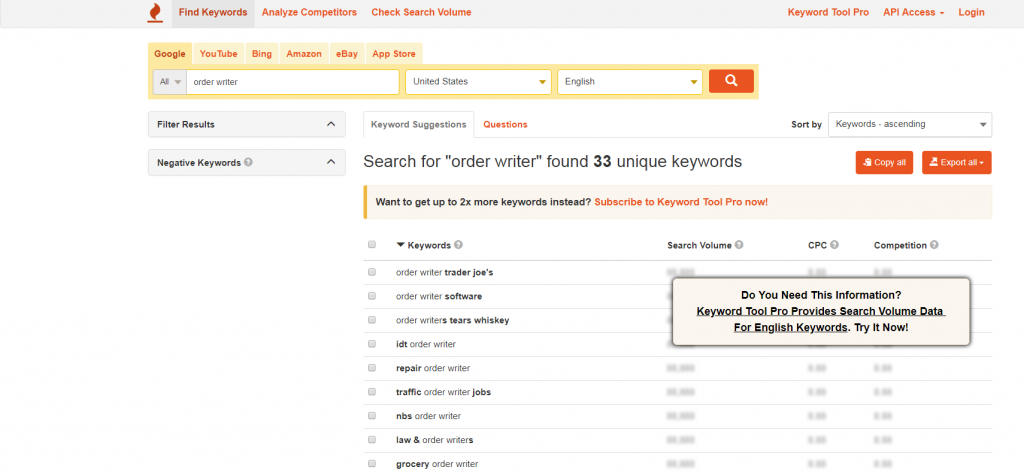
Task: Click keyword text 'law & order writers'
Action: pos(434,440)
